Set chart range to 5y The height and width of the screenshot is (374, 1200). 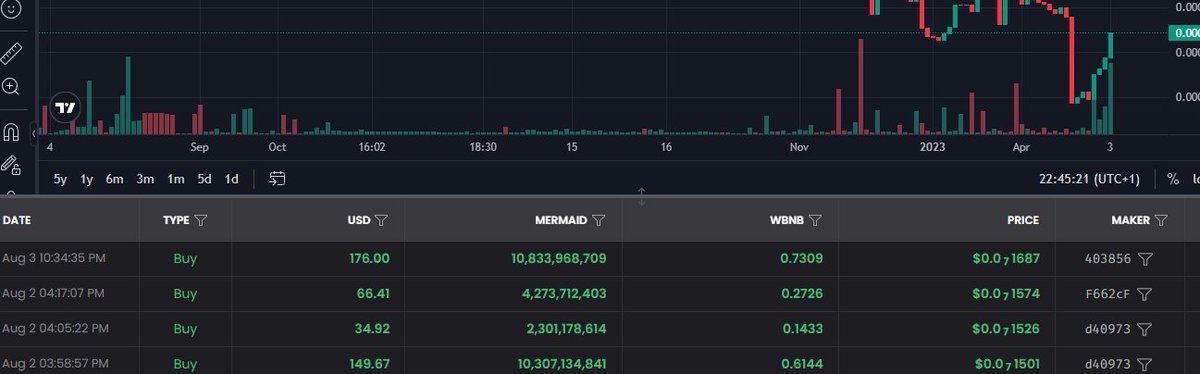(x=60, y=179)
